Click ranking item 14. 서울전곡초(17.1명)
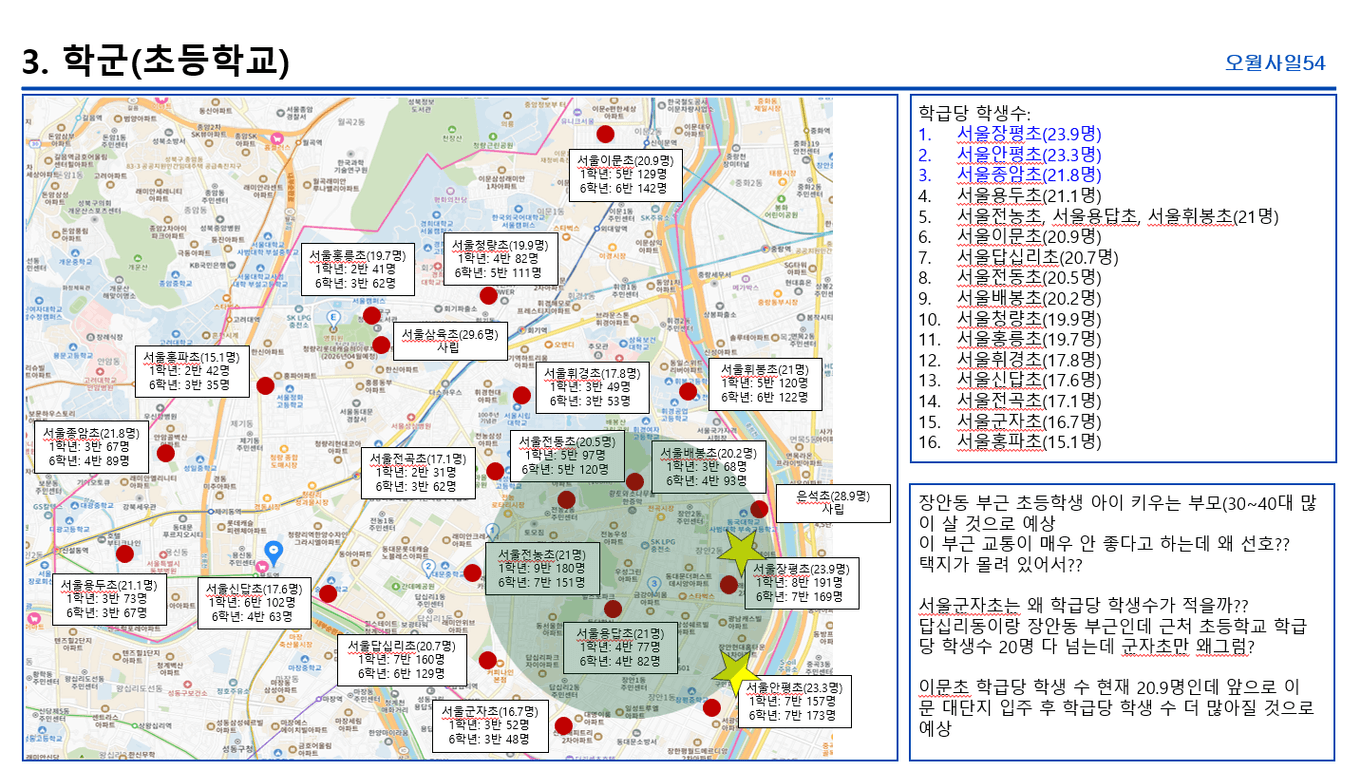Viewport: 1361px width, 766px height. point(1009,400)
